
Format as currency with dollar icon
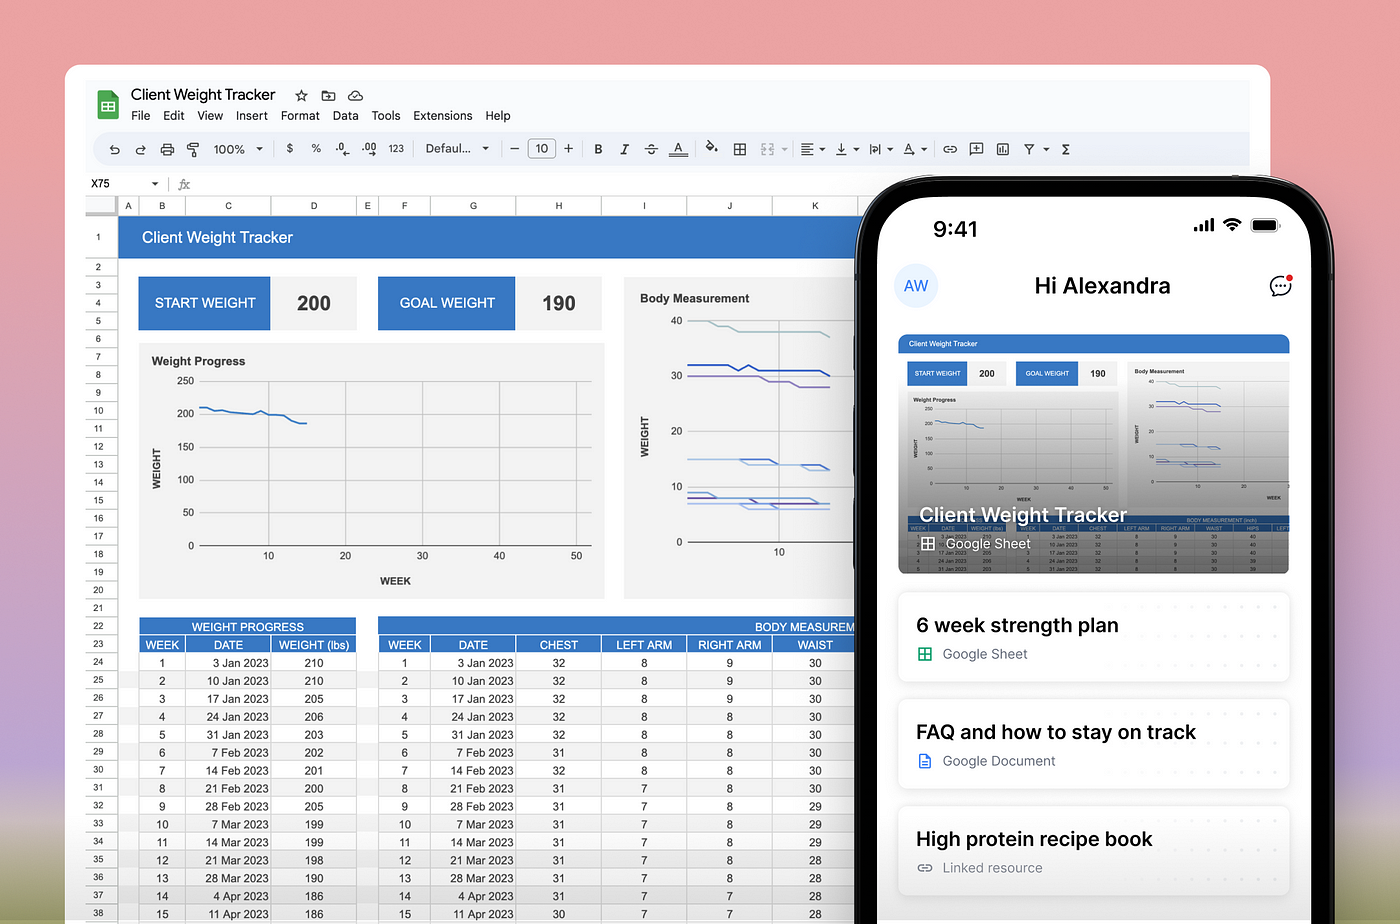[x=290, y=148]
